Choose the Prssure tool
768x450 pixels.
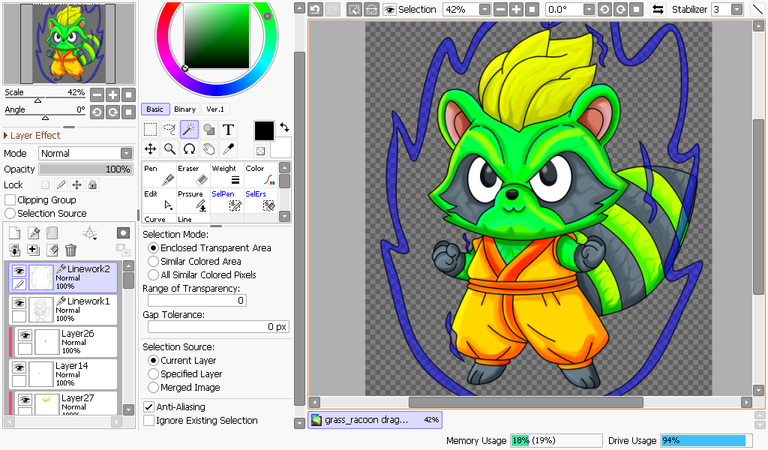coord(193,201)
